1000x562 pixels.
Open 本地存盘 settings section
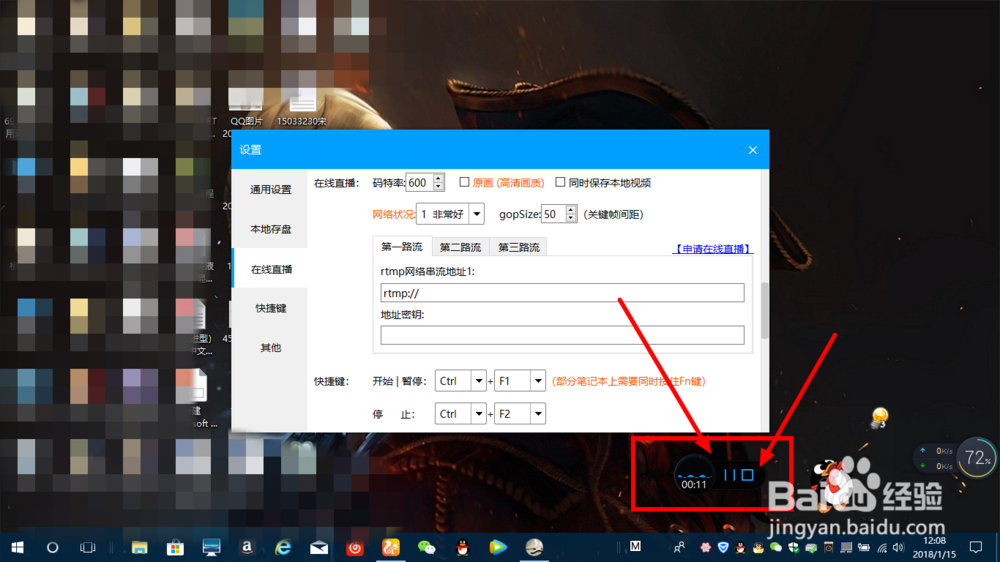coord(270,229)
